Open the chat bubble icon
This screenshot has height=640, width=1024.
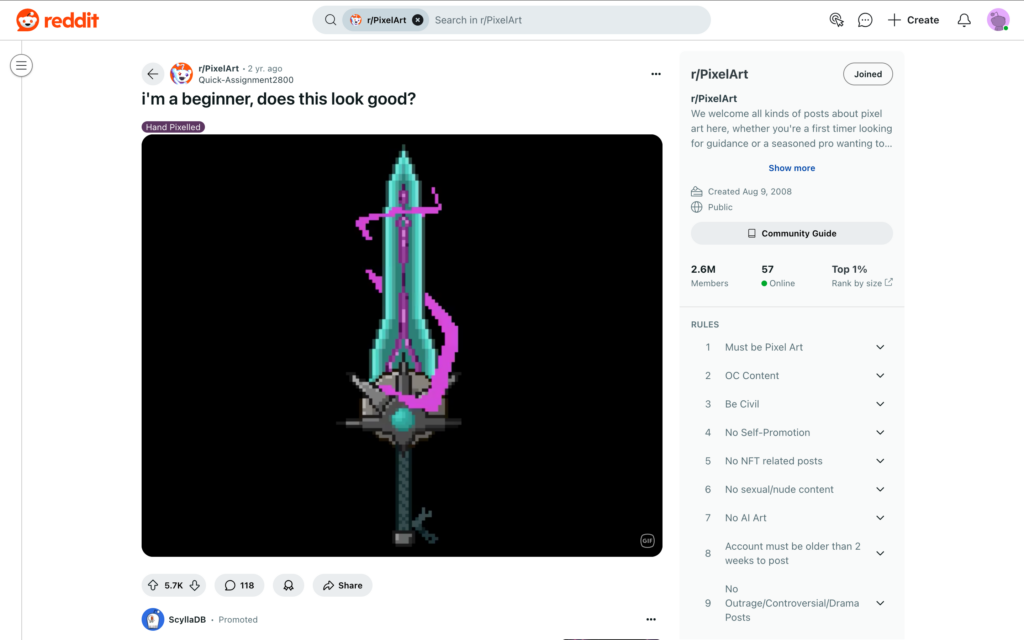(865, 20)
